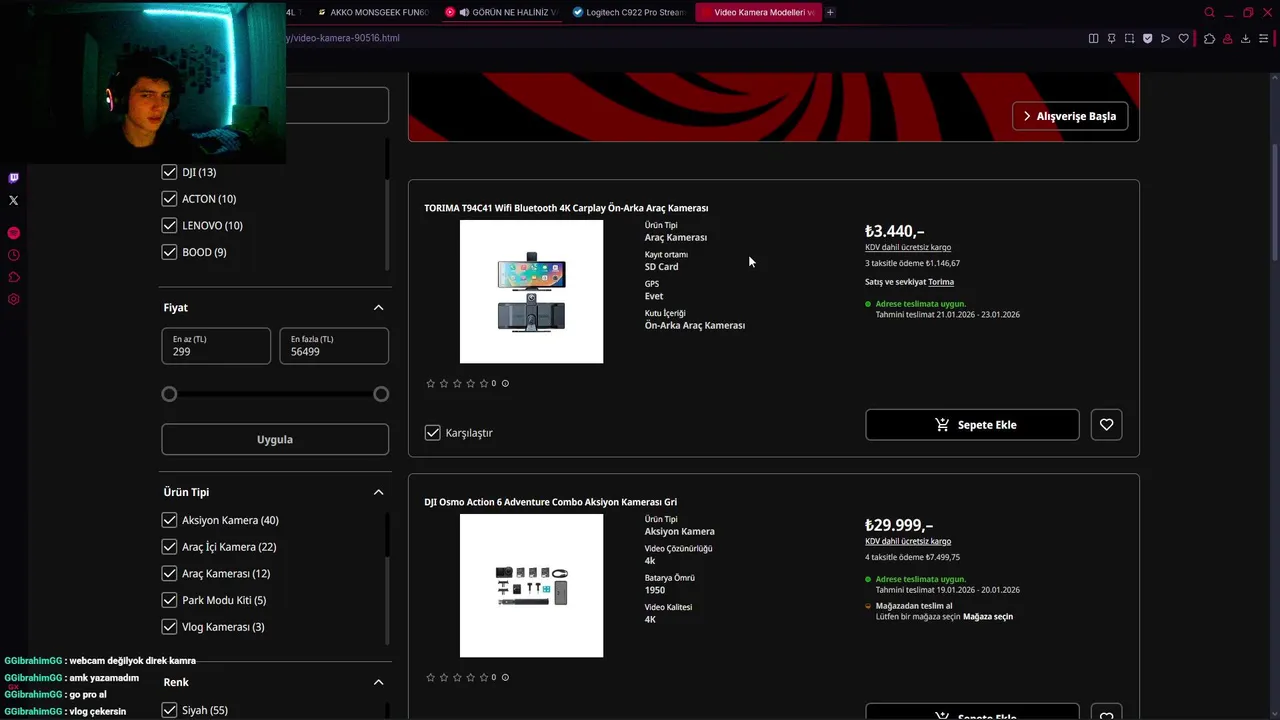
Task: Click the TORIMA rating stars
Action: coord(457,383)
